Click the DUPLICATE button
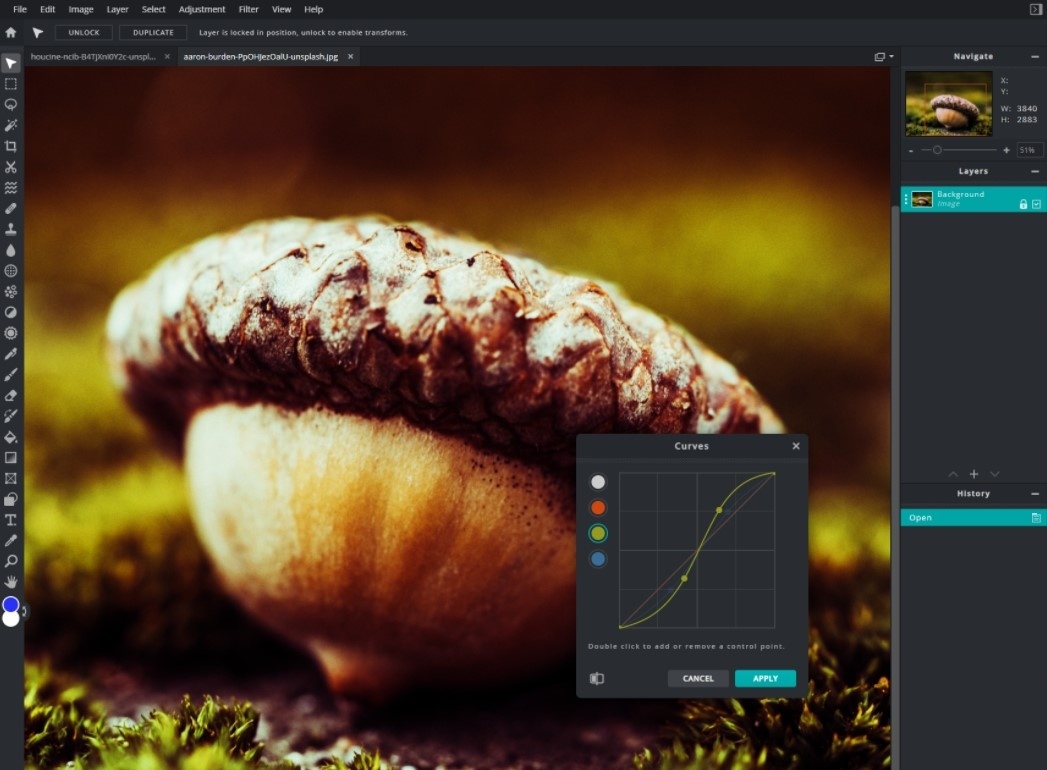The image size is (1047, 770). (x=152, y=32)
